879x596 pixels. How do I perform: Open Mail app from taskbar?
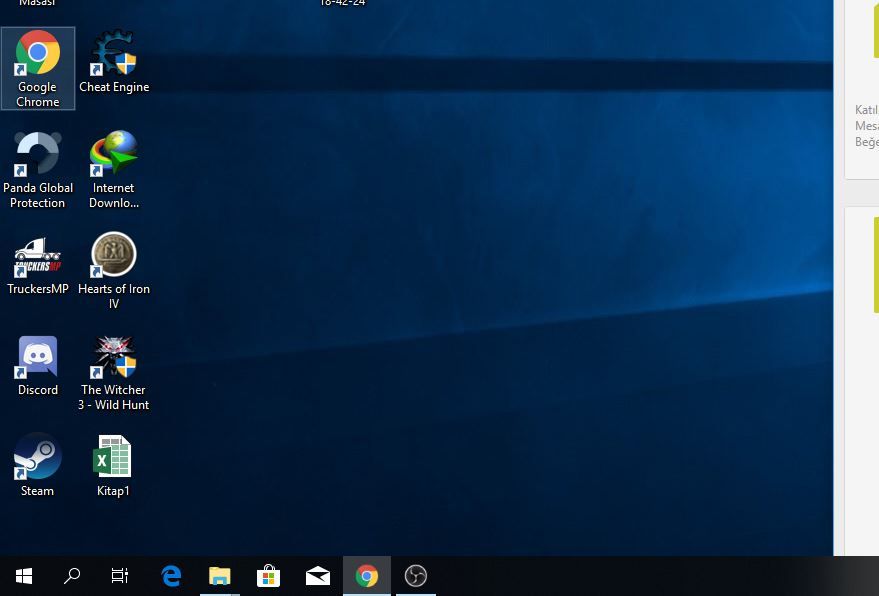pyautogui.click(x=317, y=576)
